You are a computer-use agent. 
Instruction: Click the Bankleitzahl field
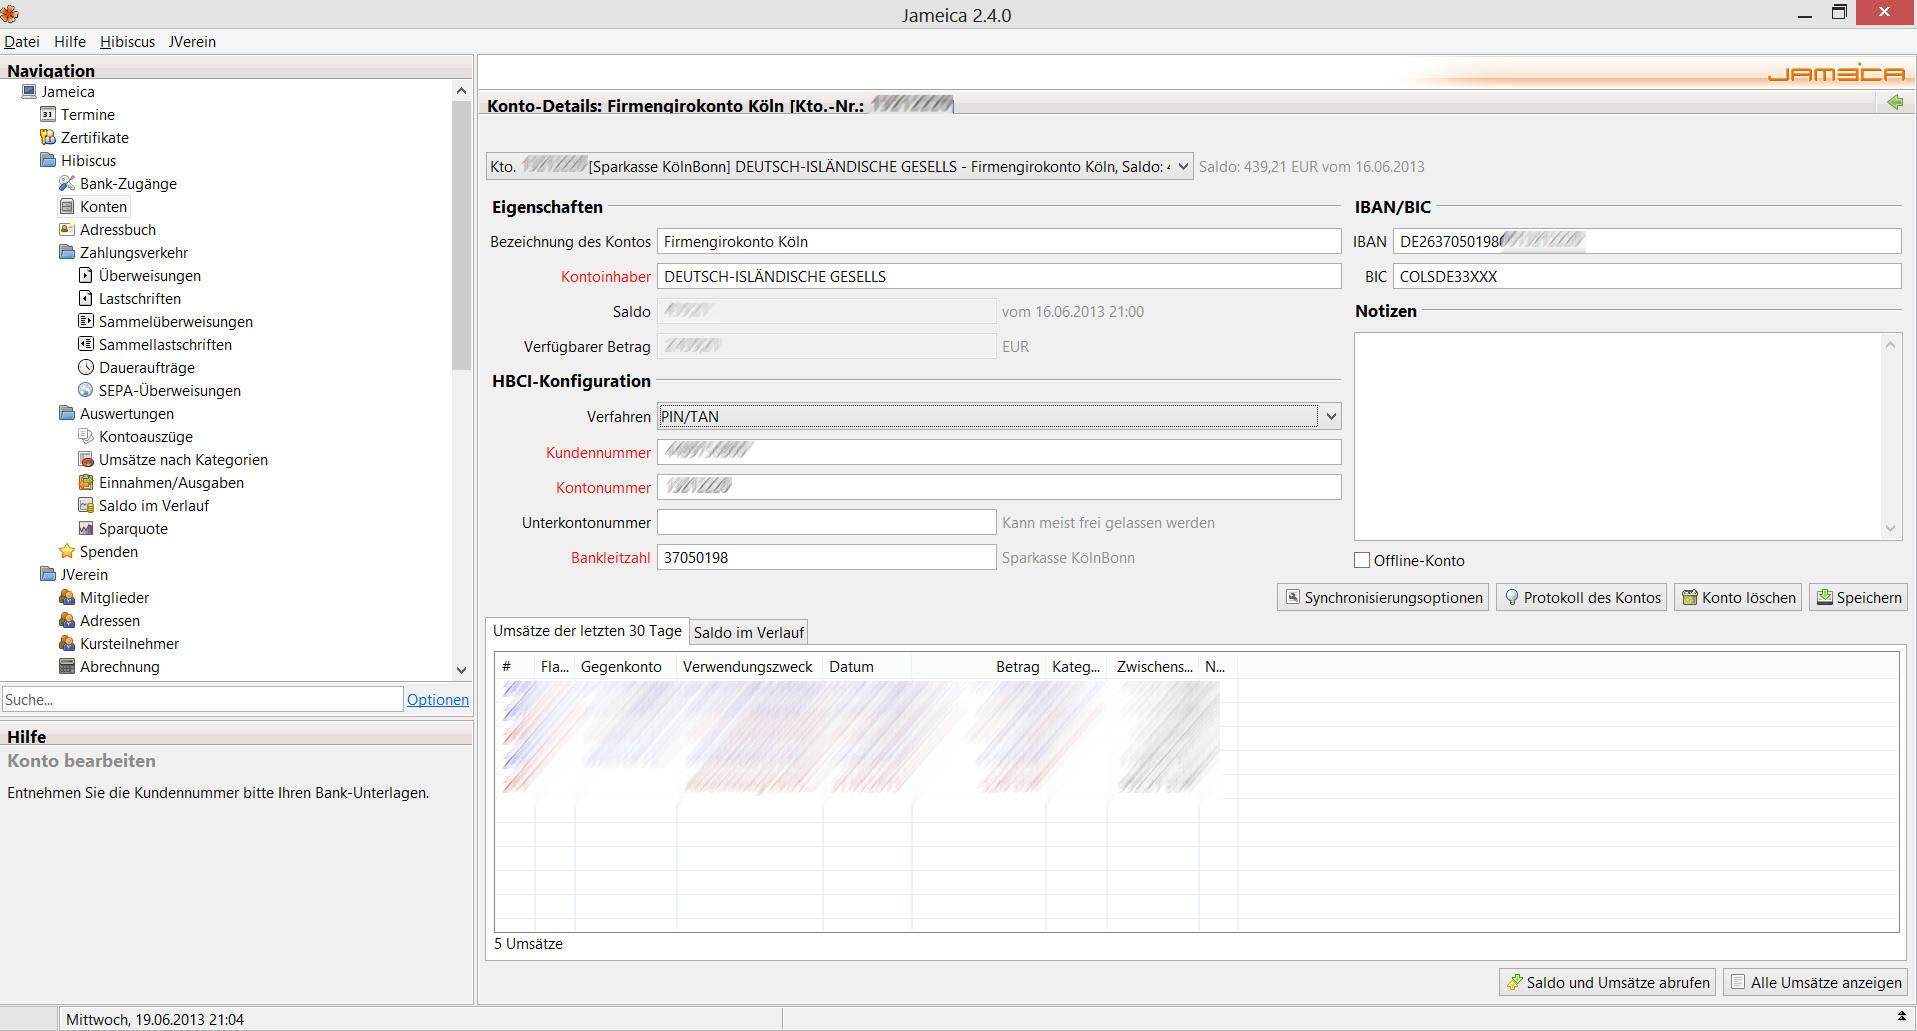826,557
